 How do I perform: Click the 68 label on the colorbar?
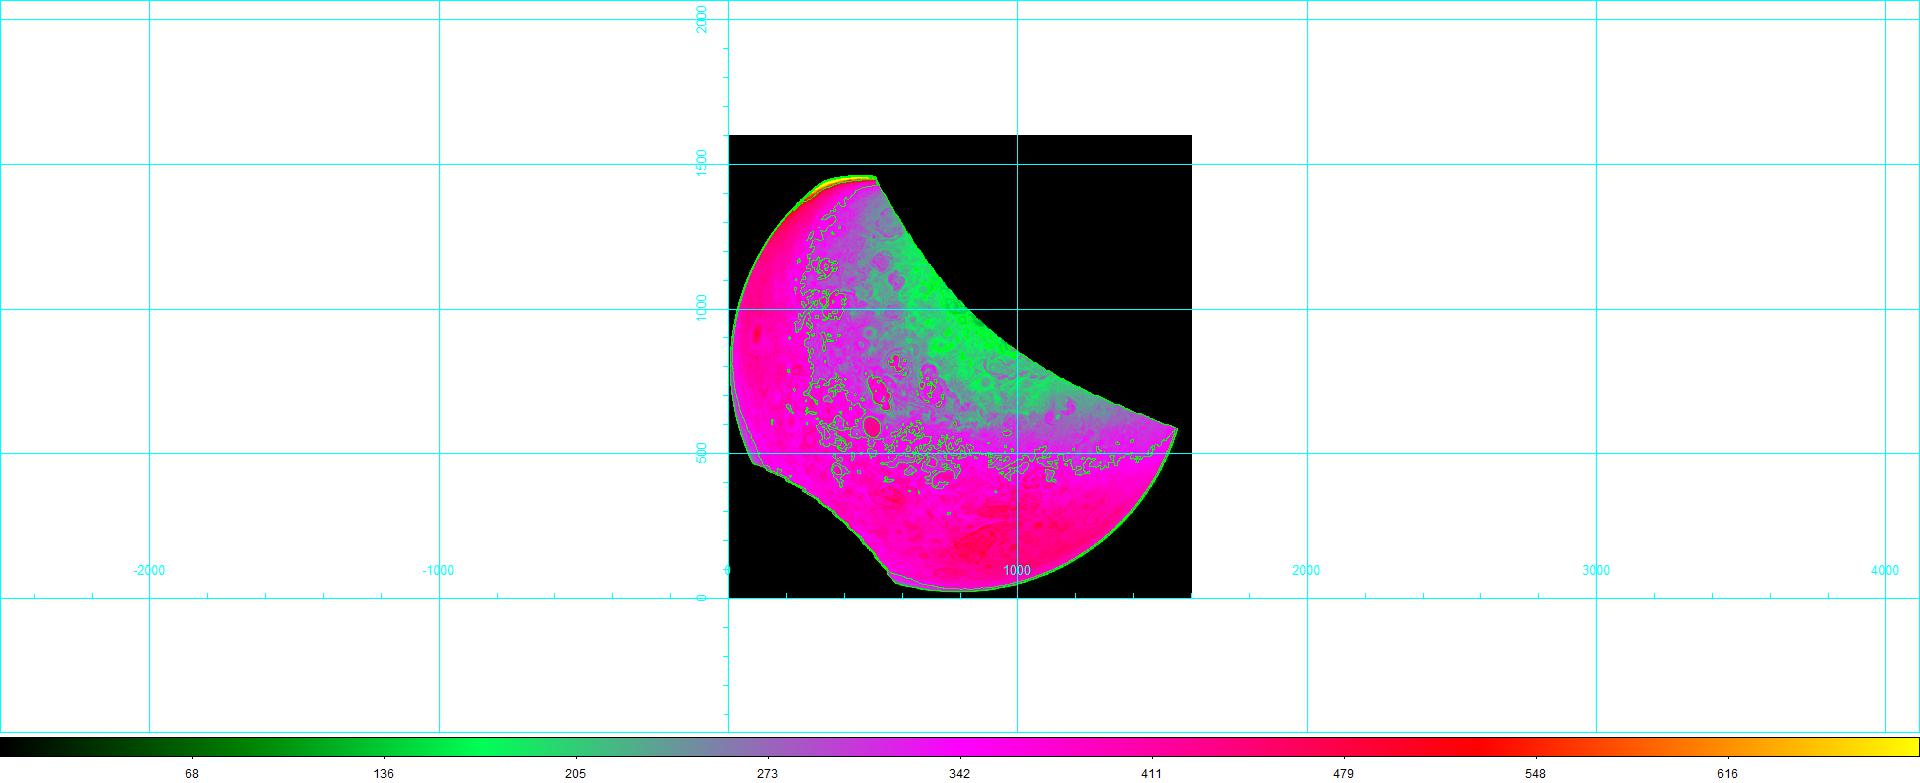click(192, 773)
